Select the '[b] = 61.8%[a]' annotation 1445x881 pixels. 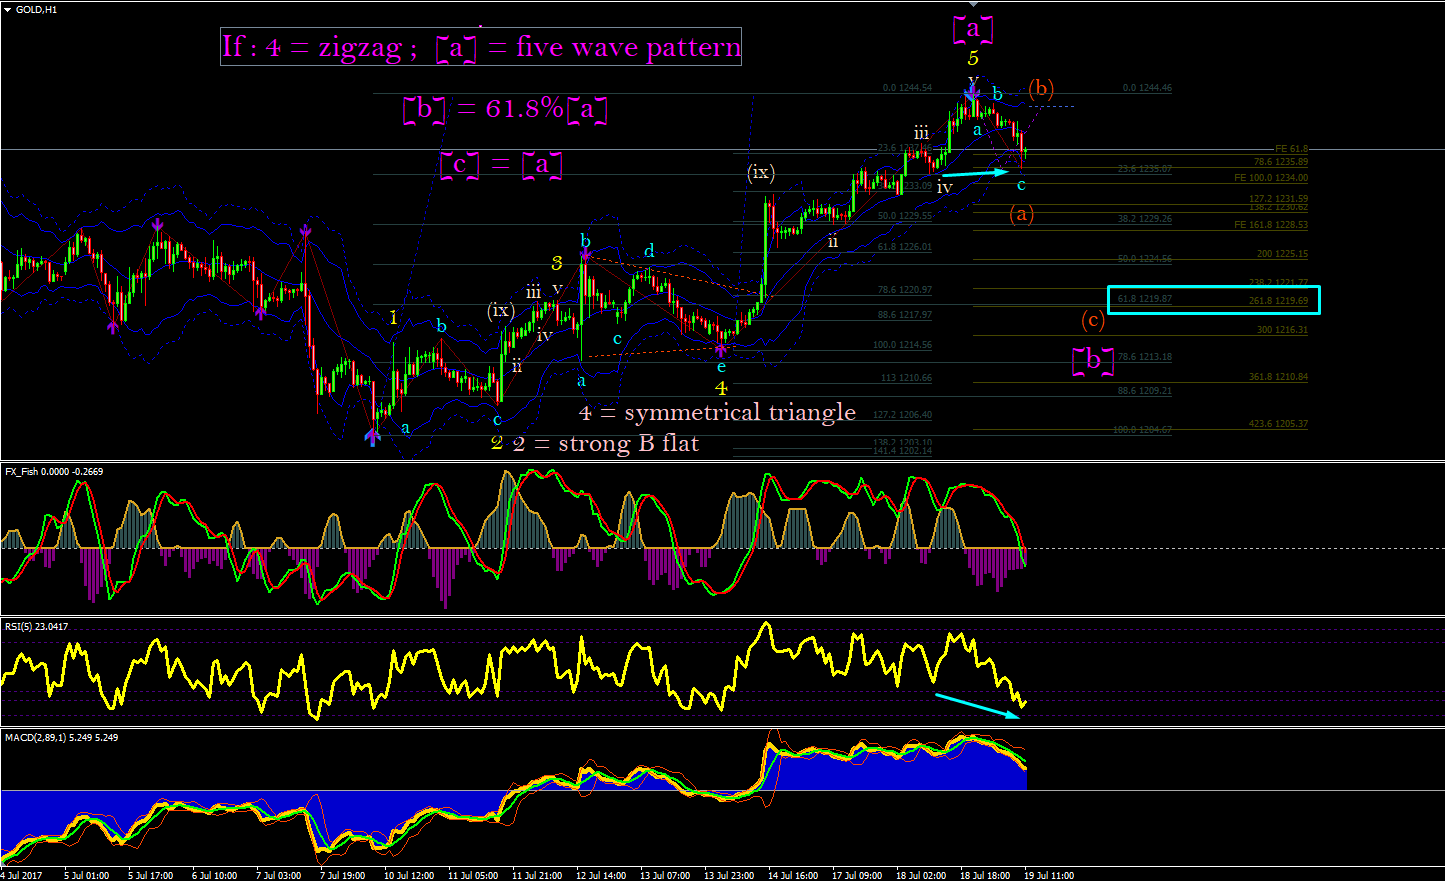[x=505, y=109]
